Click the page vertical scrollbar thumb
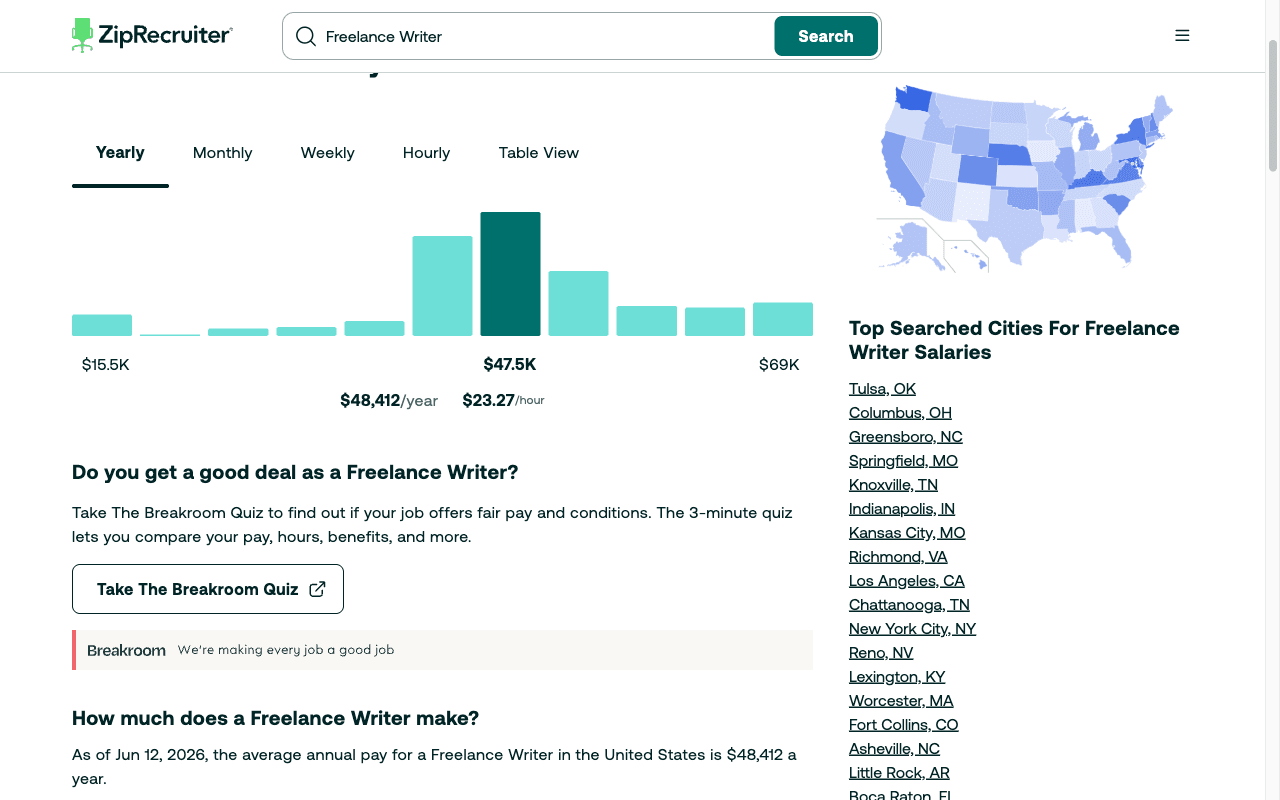 coord(1273,105)
